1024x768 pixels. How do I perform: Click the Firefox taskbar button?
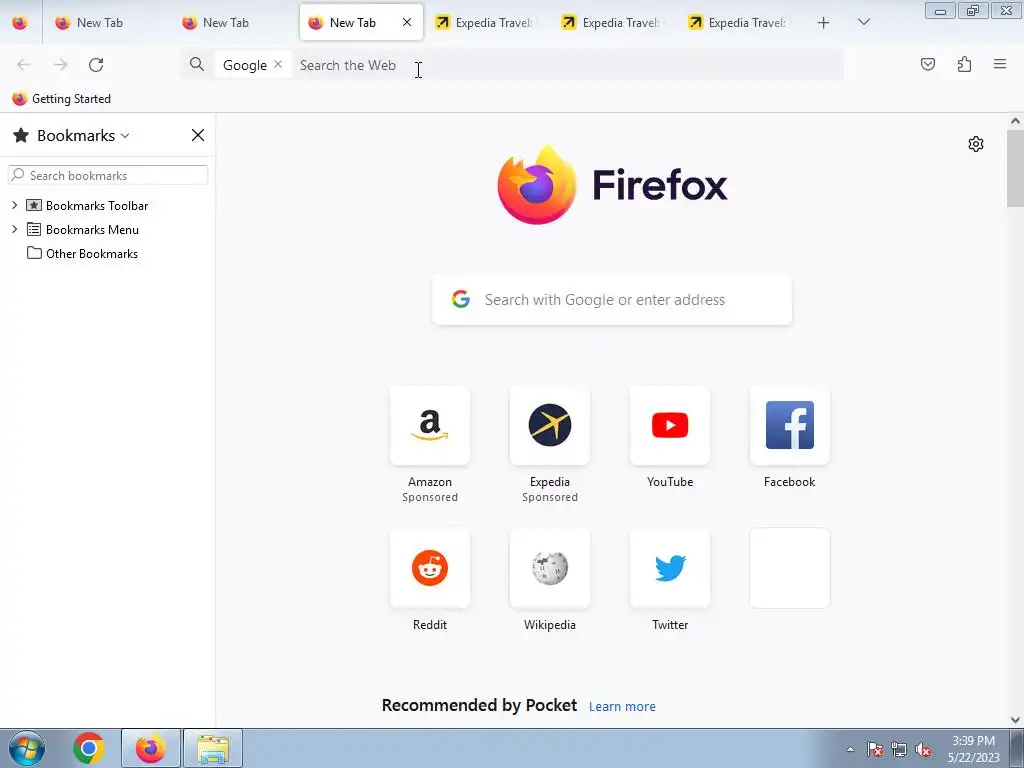150,748
